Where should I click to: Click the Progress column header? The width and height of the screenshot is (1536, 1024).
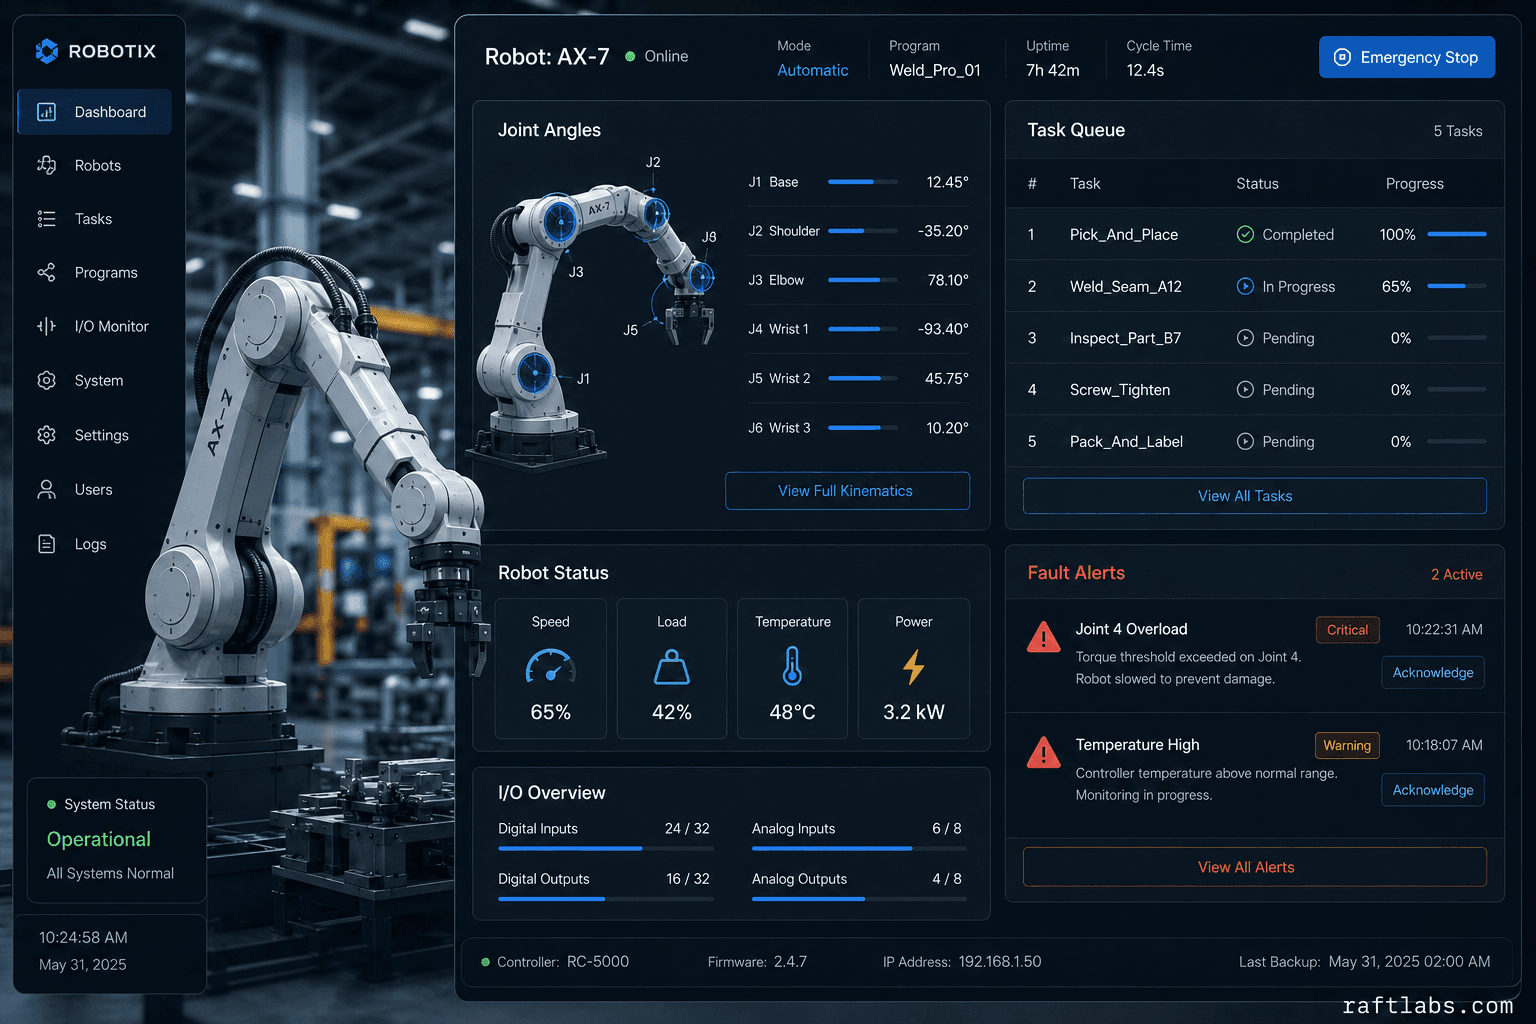(1415, 184)
